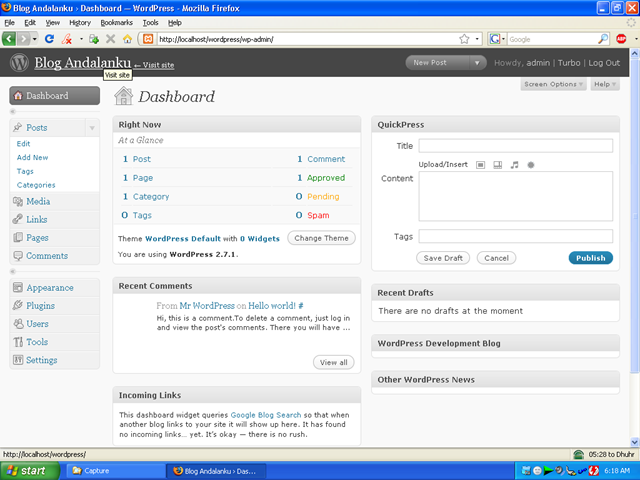Open the Edit menu

(x=30, y=22)
